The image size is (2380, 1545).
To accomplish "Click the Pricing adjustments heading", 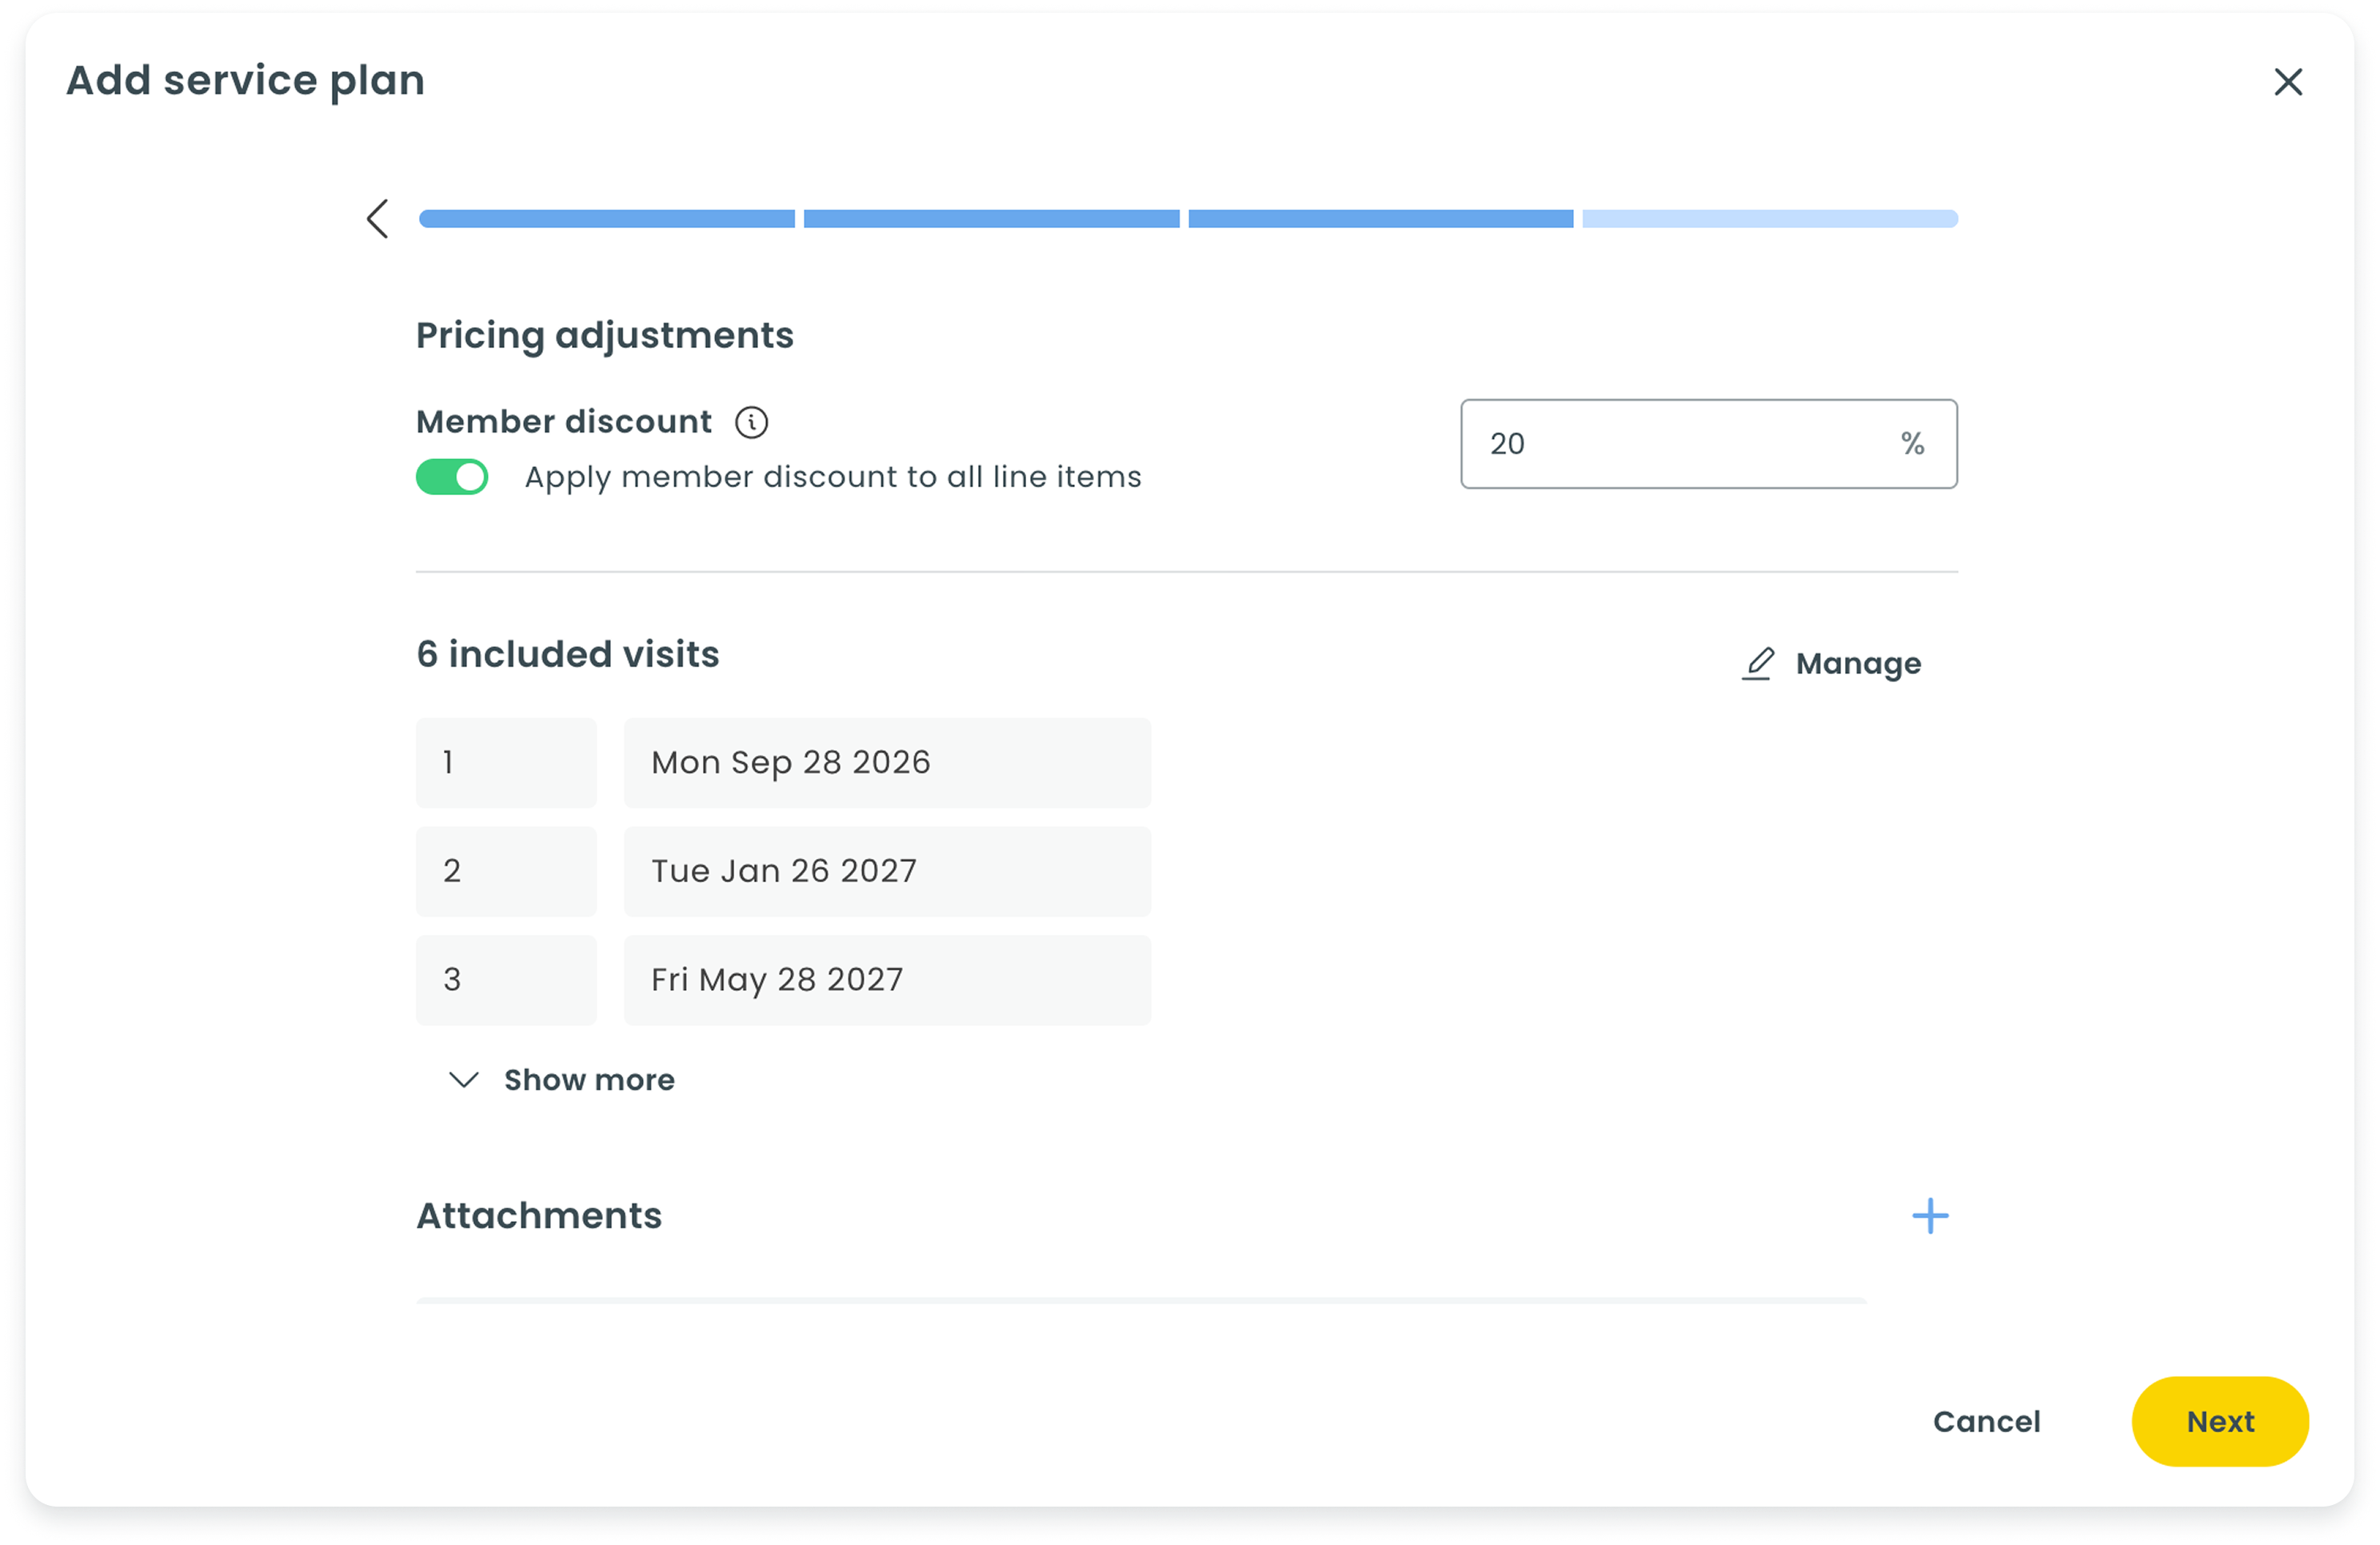I will tap(605, 336).
